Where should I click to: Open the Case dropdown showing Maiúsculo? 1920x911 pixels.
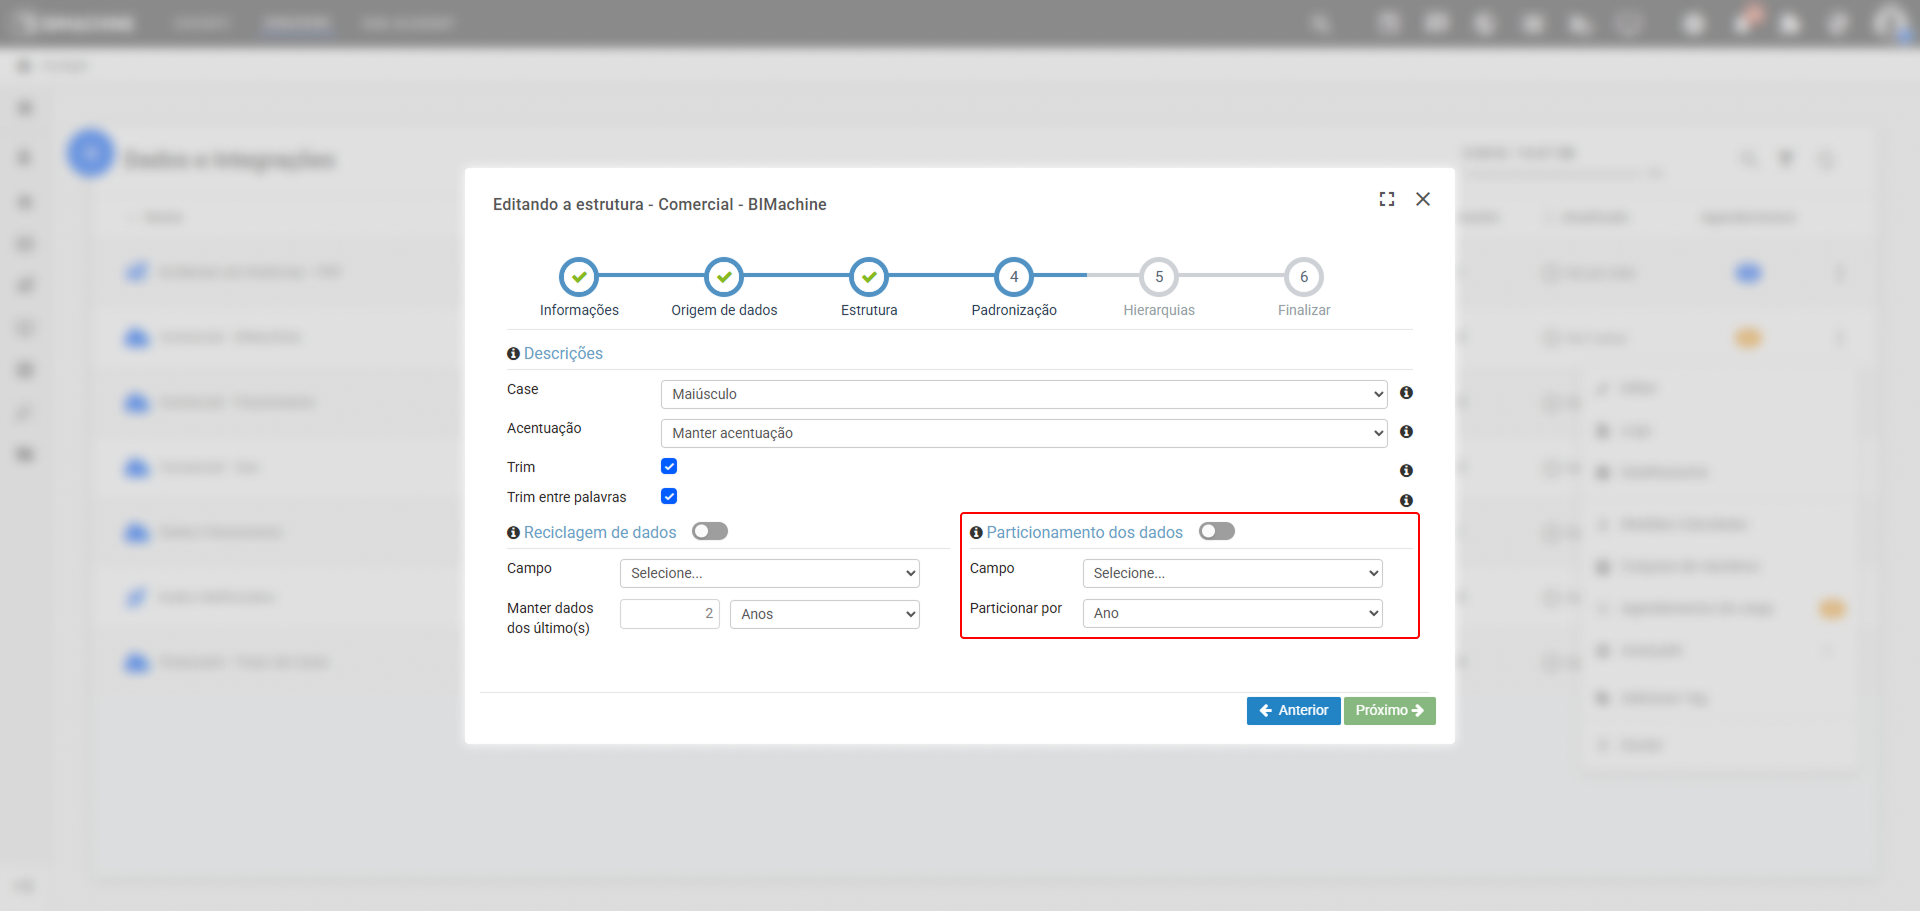(x=1023, y=394)
